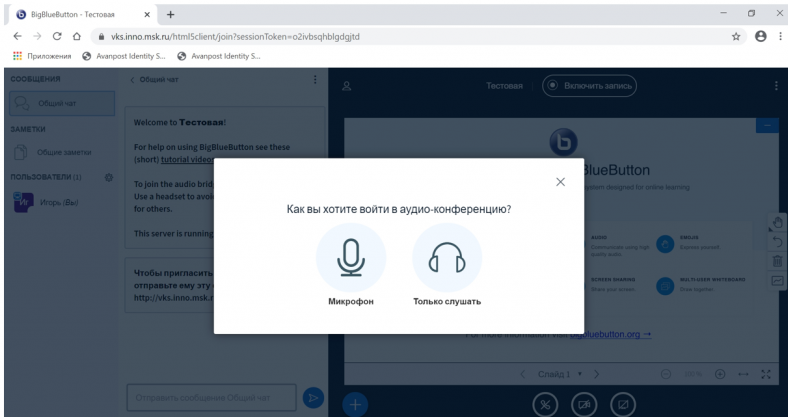
Task: Select the hand pan whiteboard tool
Action: click(778, 221)
